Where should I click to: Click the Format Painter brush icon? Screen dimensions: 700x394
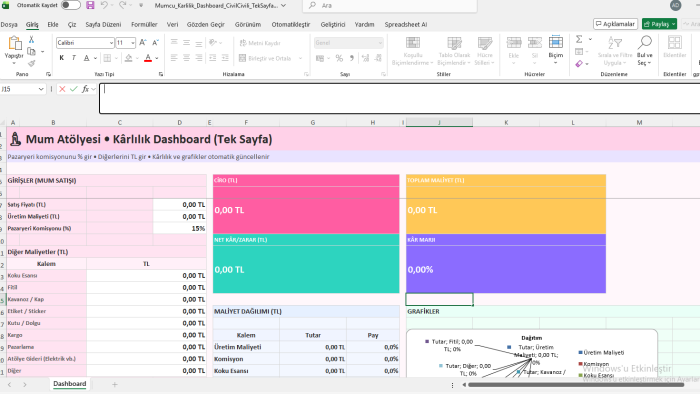(x=31, y=63)
